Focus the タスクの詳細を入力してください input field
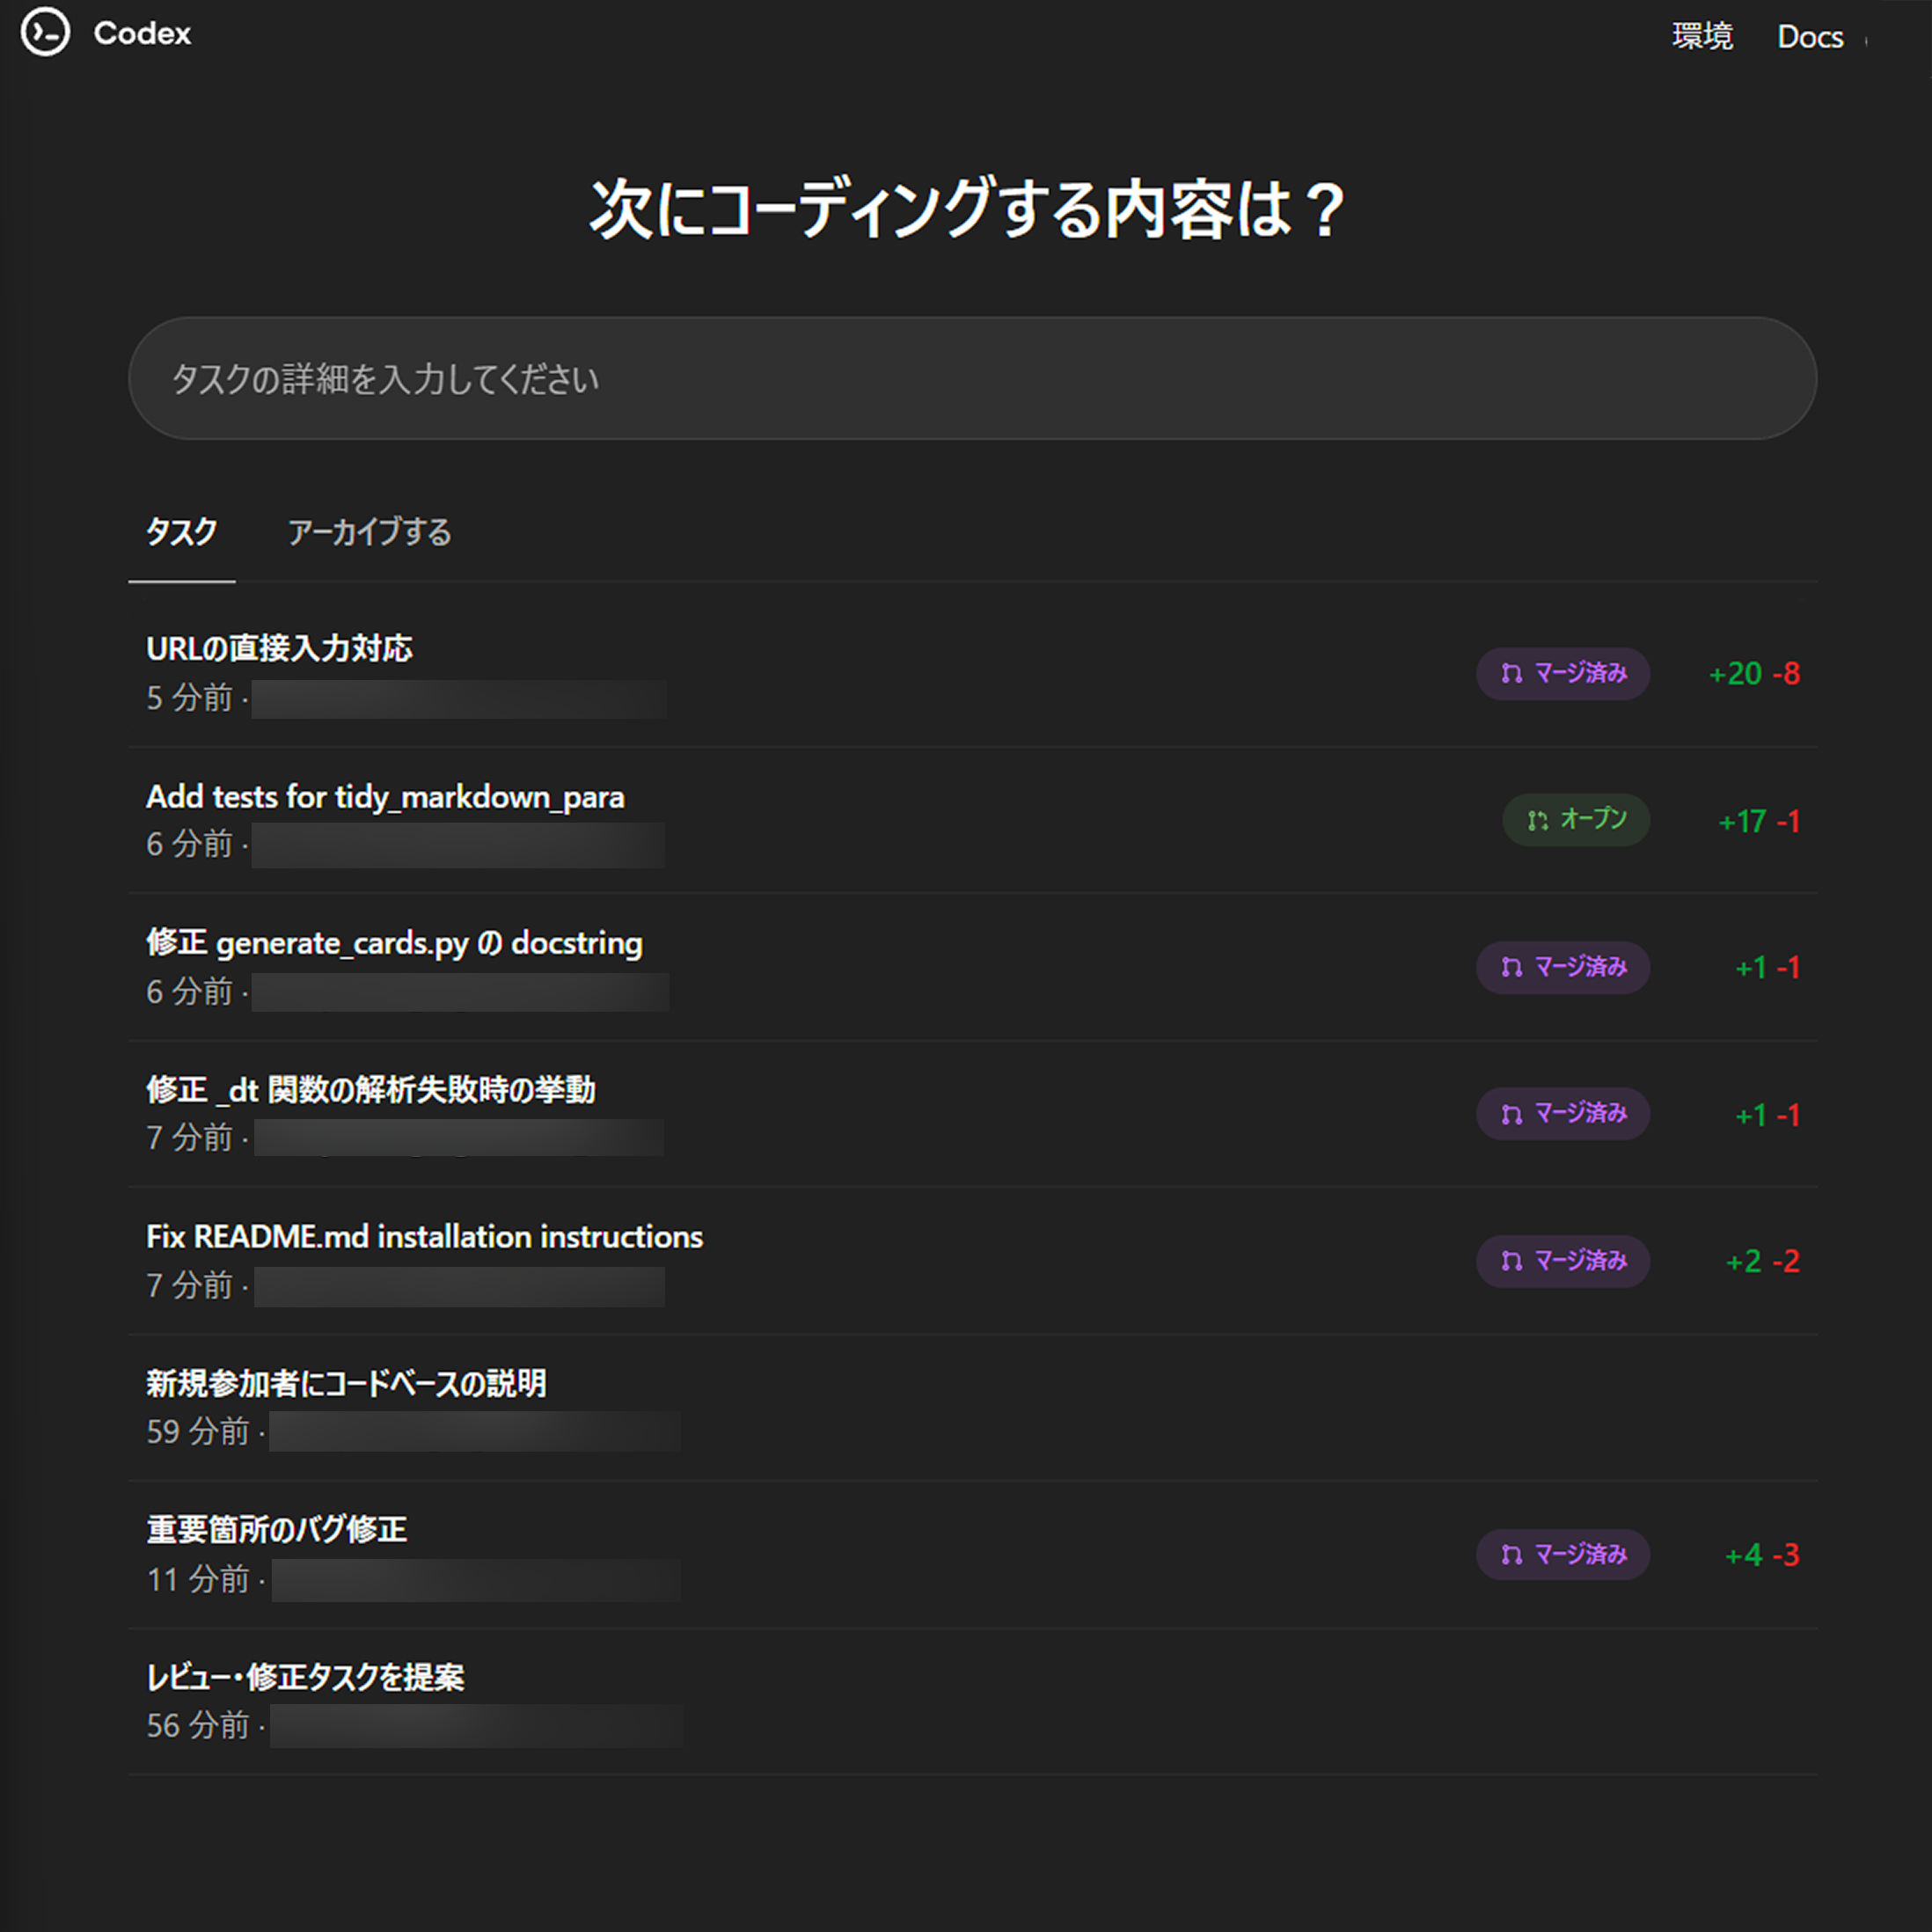The height and width of the screenshot is (1932, 1932). [x=972, y=378]
